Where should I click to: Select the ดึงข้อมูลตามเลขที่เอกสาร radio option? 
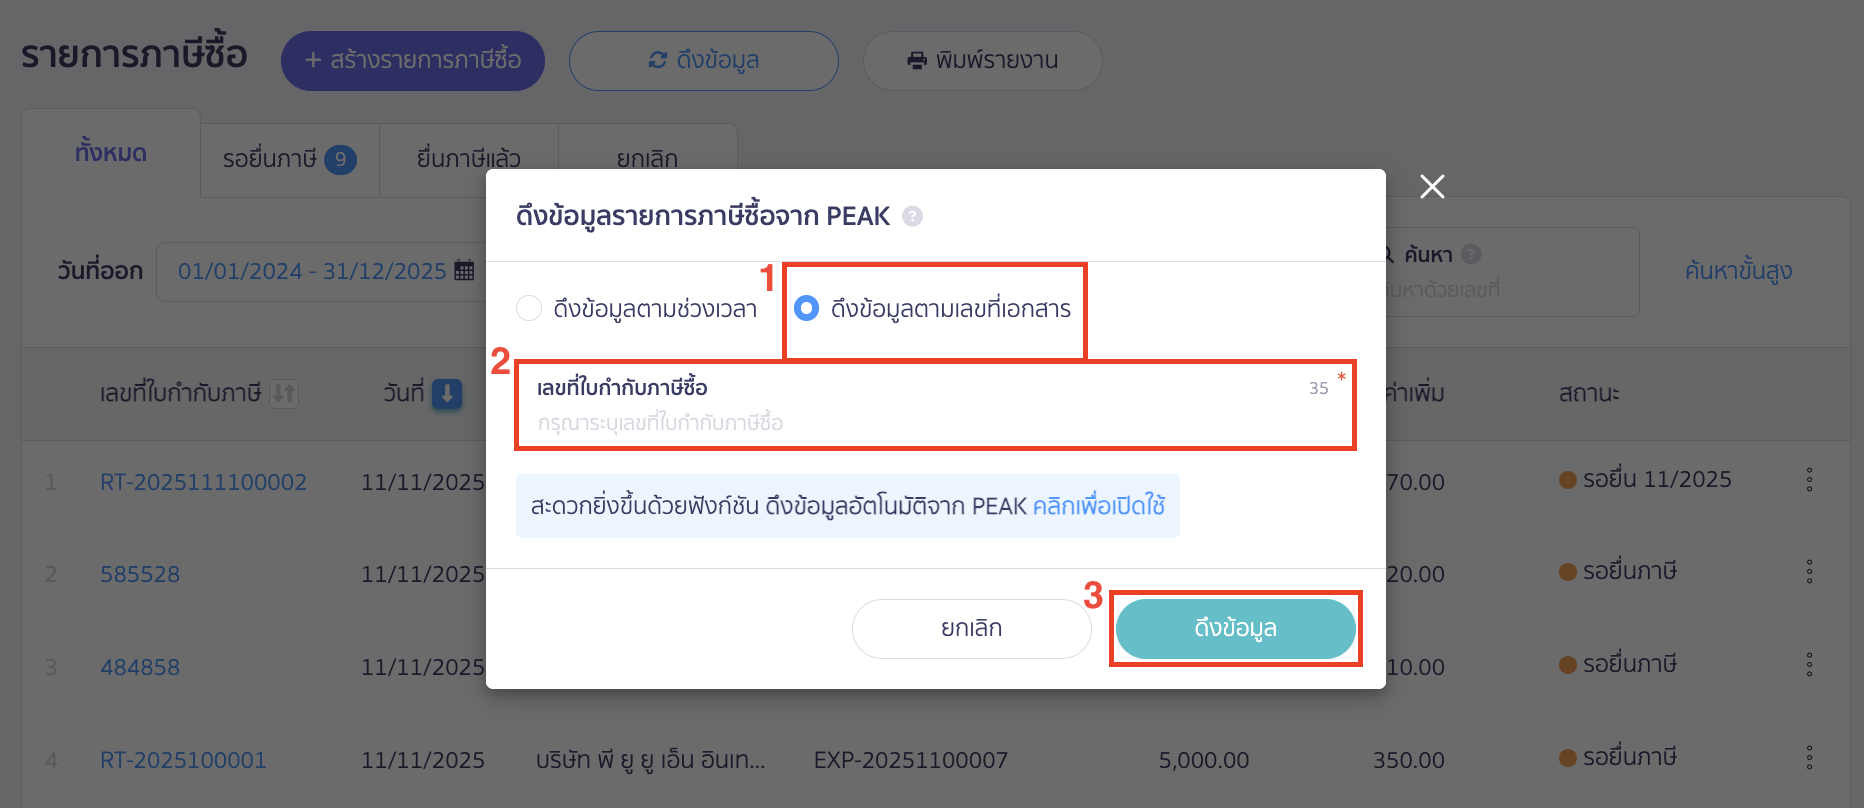click(806, 308)
